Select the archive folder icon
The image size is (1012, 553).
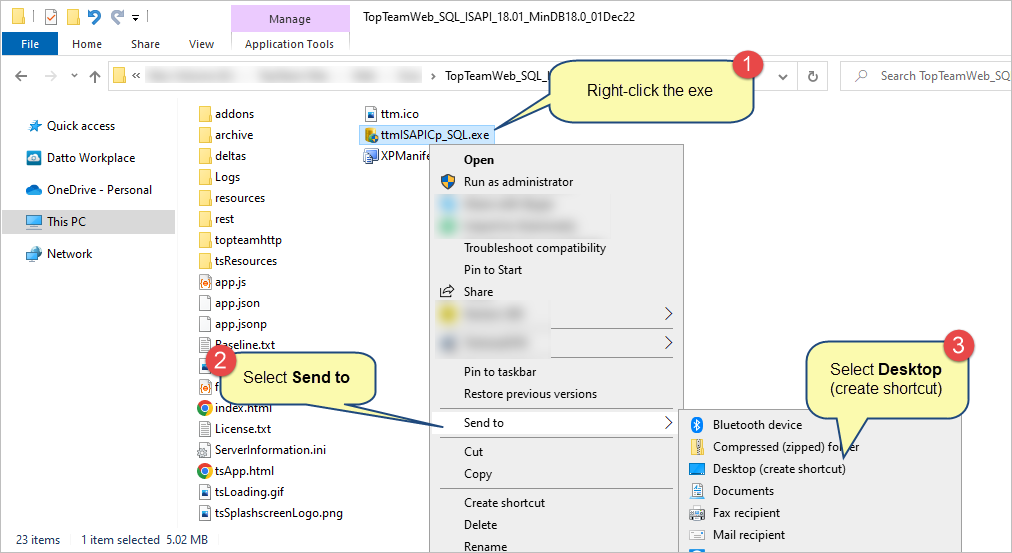point(205,135)
